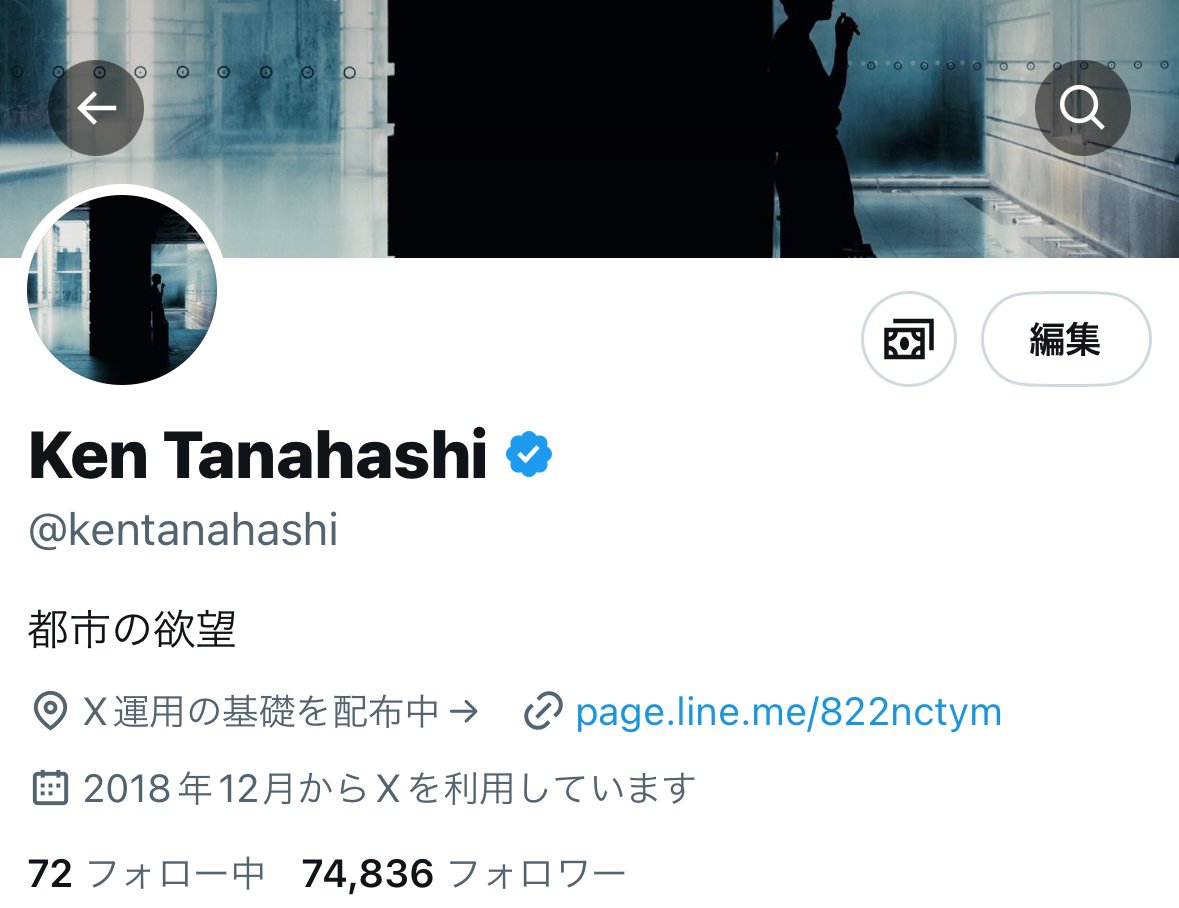Tap the 編集 edit profile button

click(x=1065, y=339)
